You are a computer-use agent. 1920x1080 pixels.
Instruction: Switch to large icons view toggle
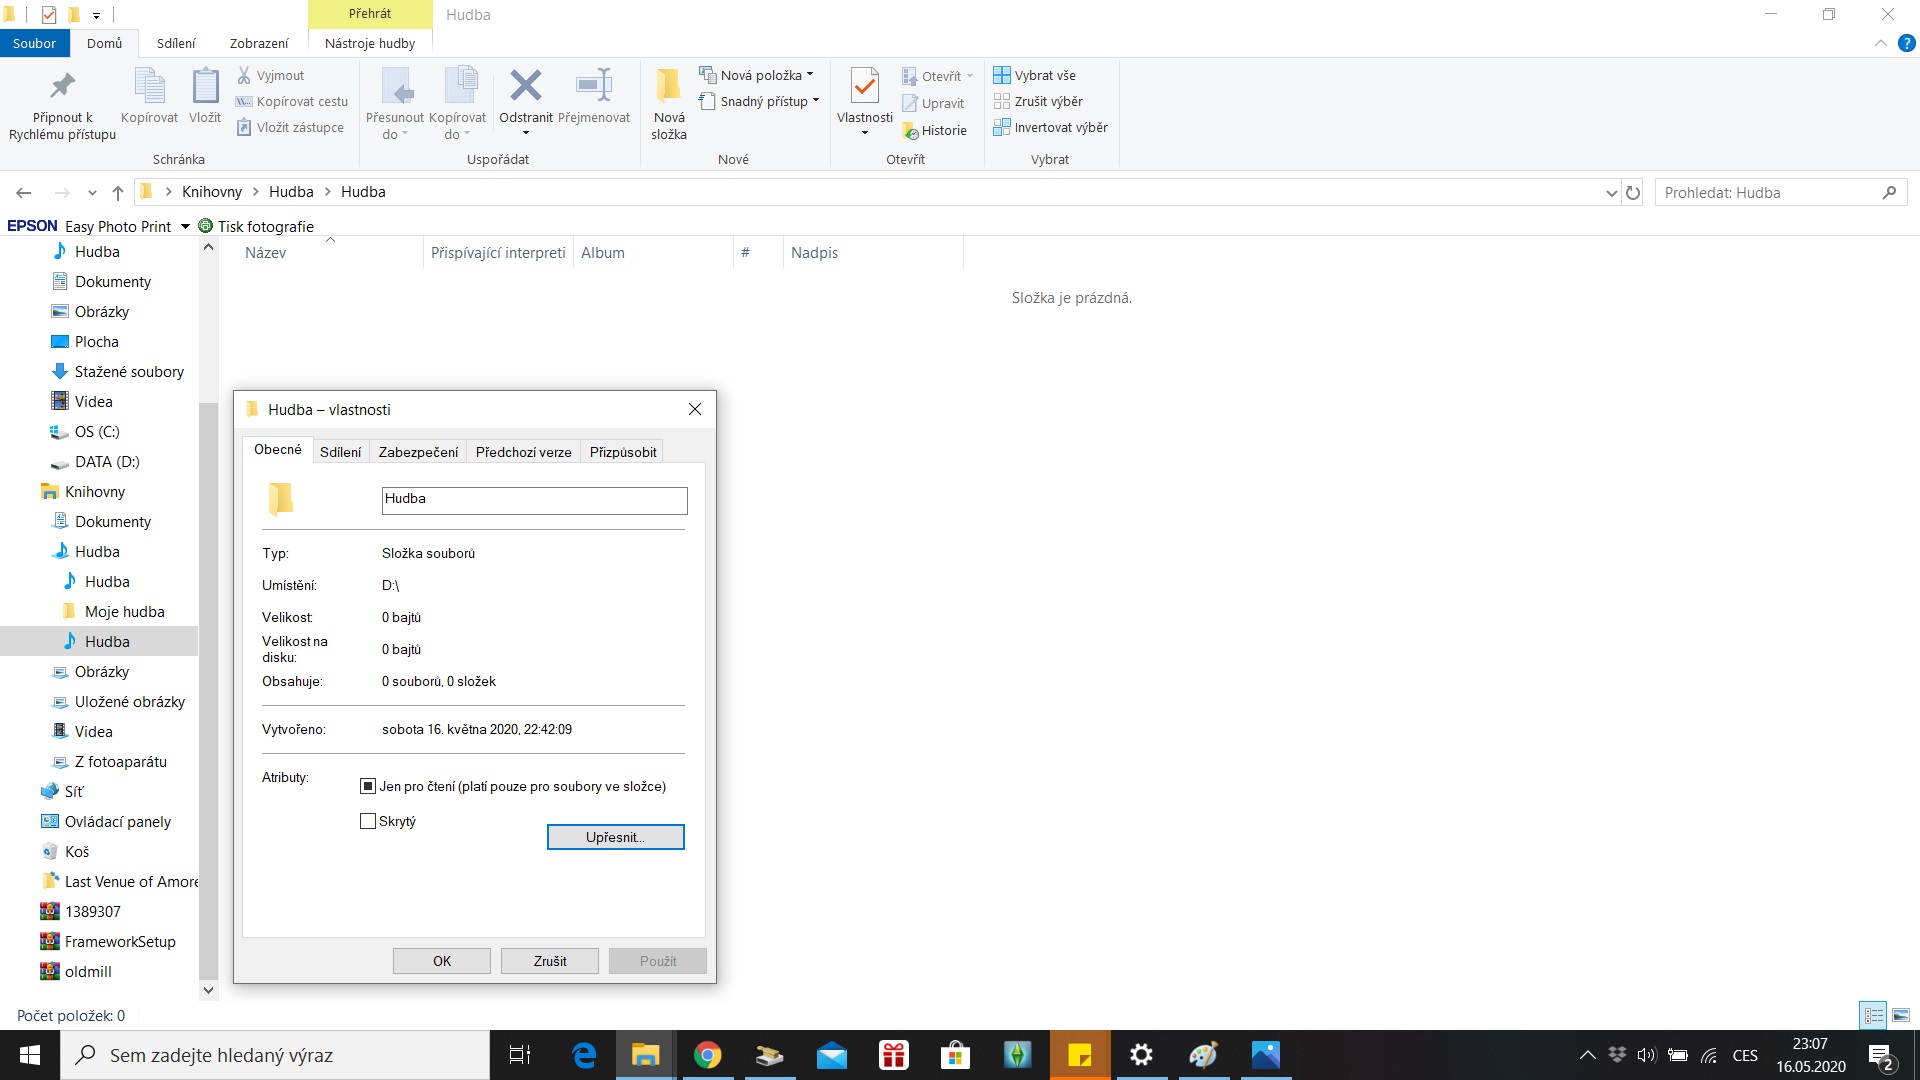[1901, 1015]
